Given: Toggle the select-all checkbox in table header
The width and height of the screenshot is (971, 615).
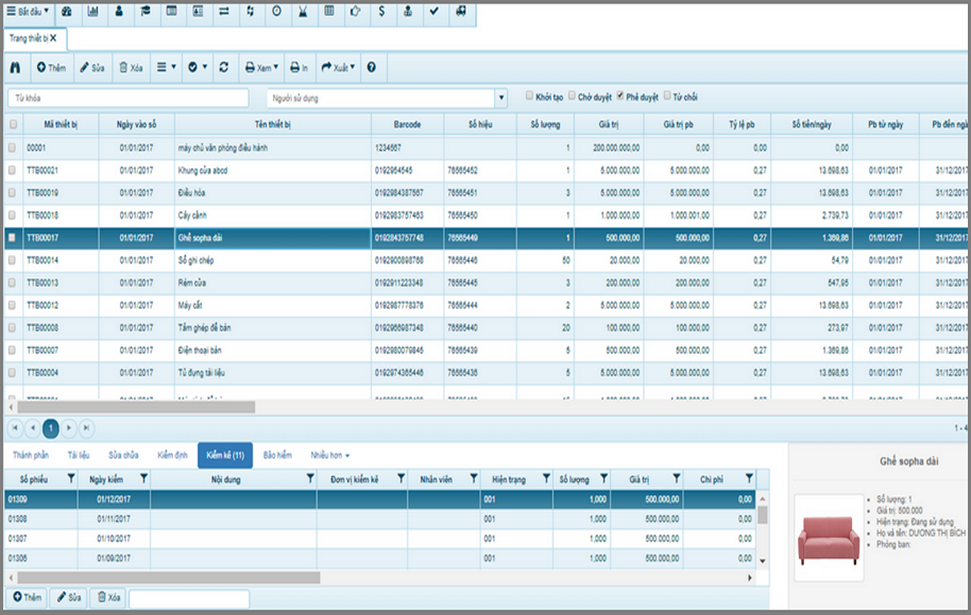Looking at the screenshot, I should point(13,124).
